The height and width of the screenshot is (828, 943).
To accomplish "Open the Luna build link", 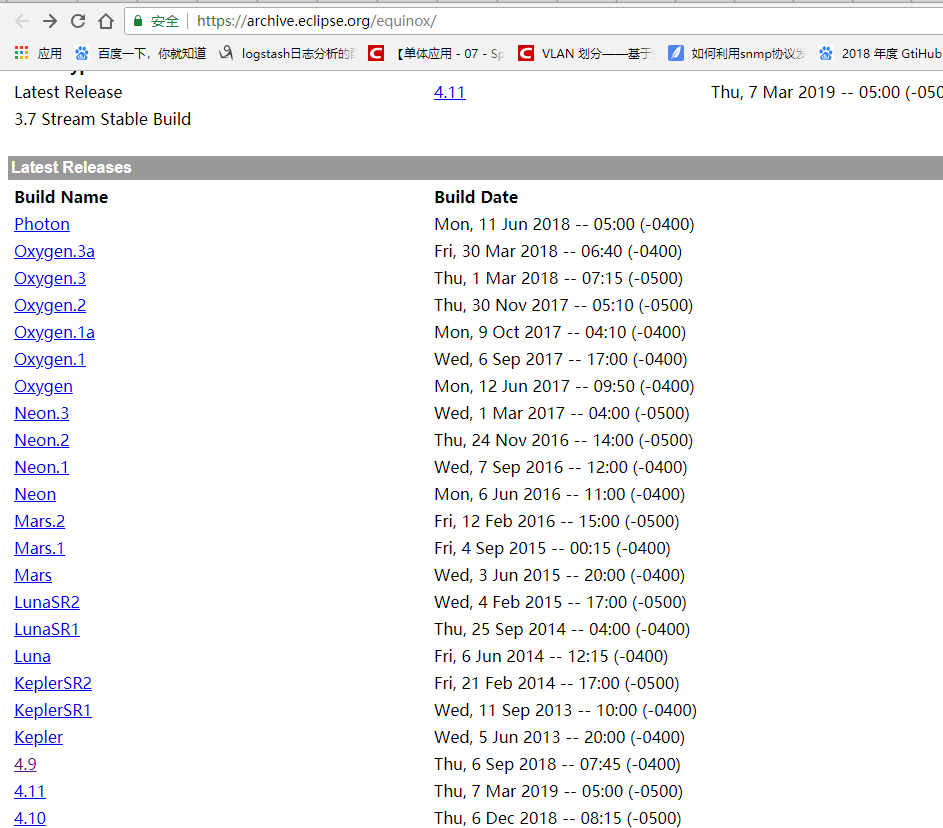I will [32, 657].
